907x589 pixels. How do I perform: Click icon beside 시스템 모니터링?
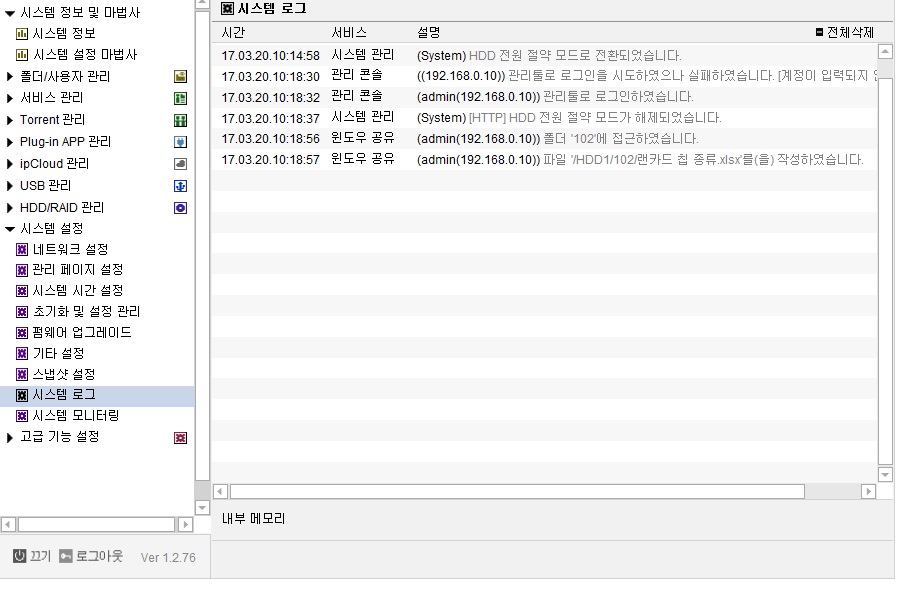[22, 416]
